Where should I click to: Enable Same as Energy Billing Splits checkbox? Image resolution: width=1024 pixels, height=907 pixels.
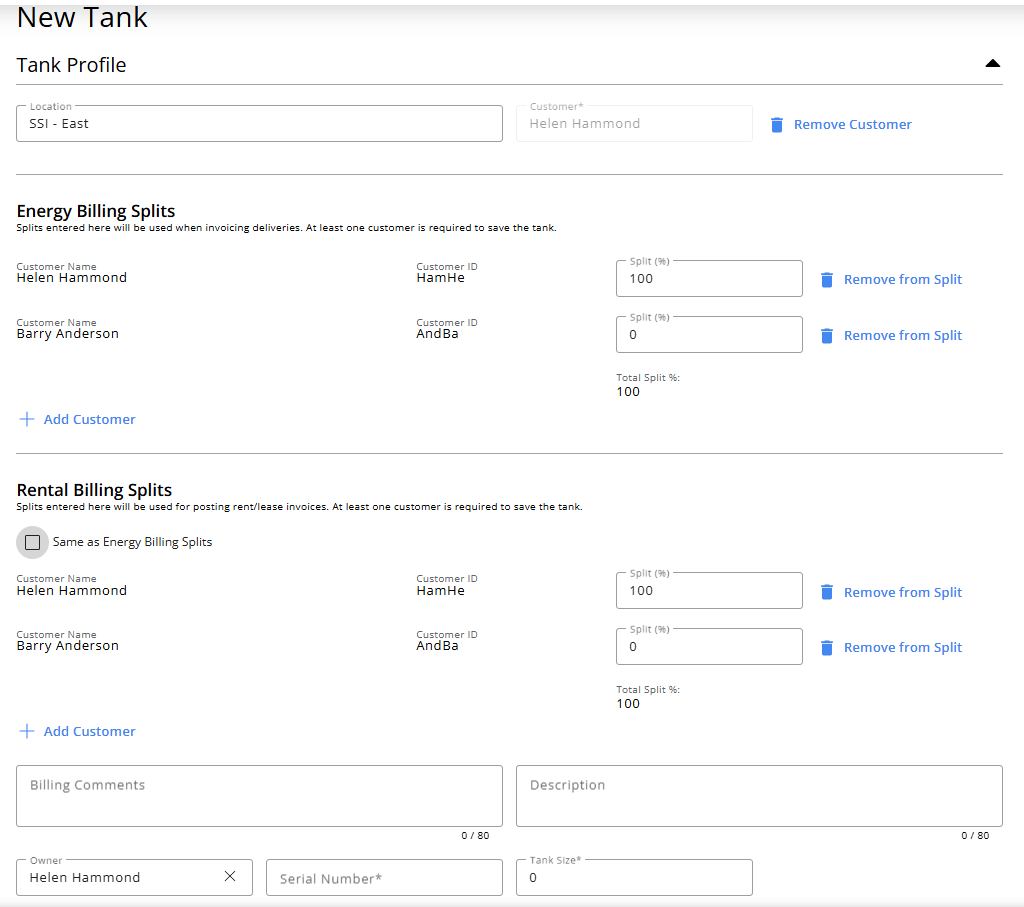(33, 542)
